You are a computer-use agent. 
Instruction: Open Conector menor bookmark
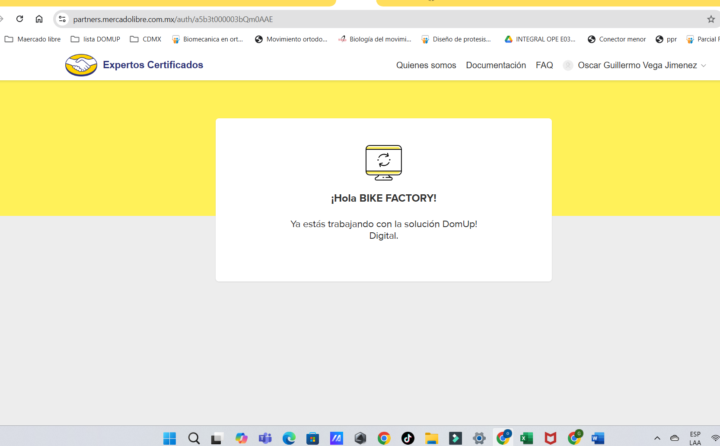[x=617, y=40]
